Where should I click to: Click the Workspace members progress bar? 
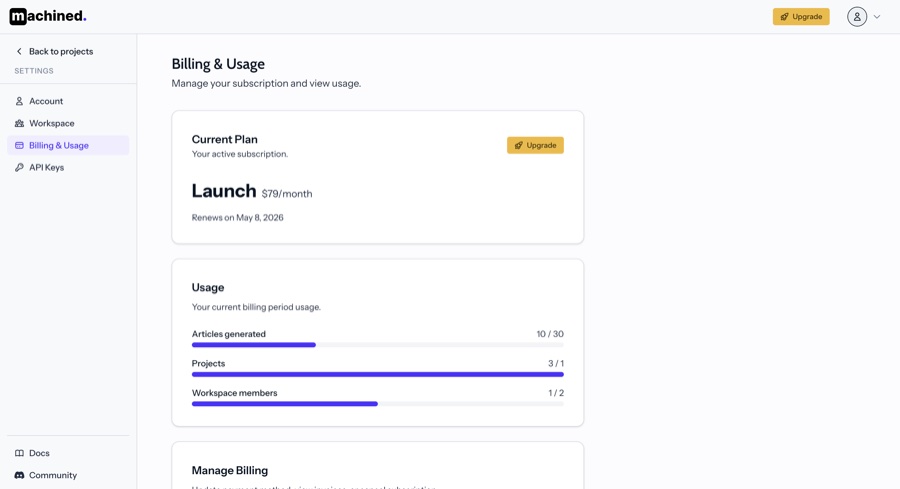378,404
